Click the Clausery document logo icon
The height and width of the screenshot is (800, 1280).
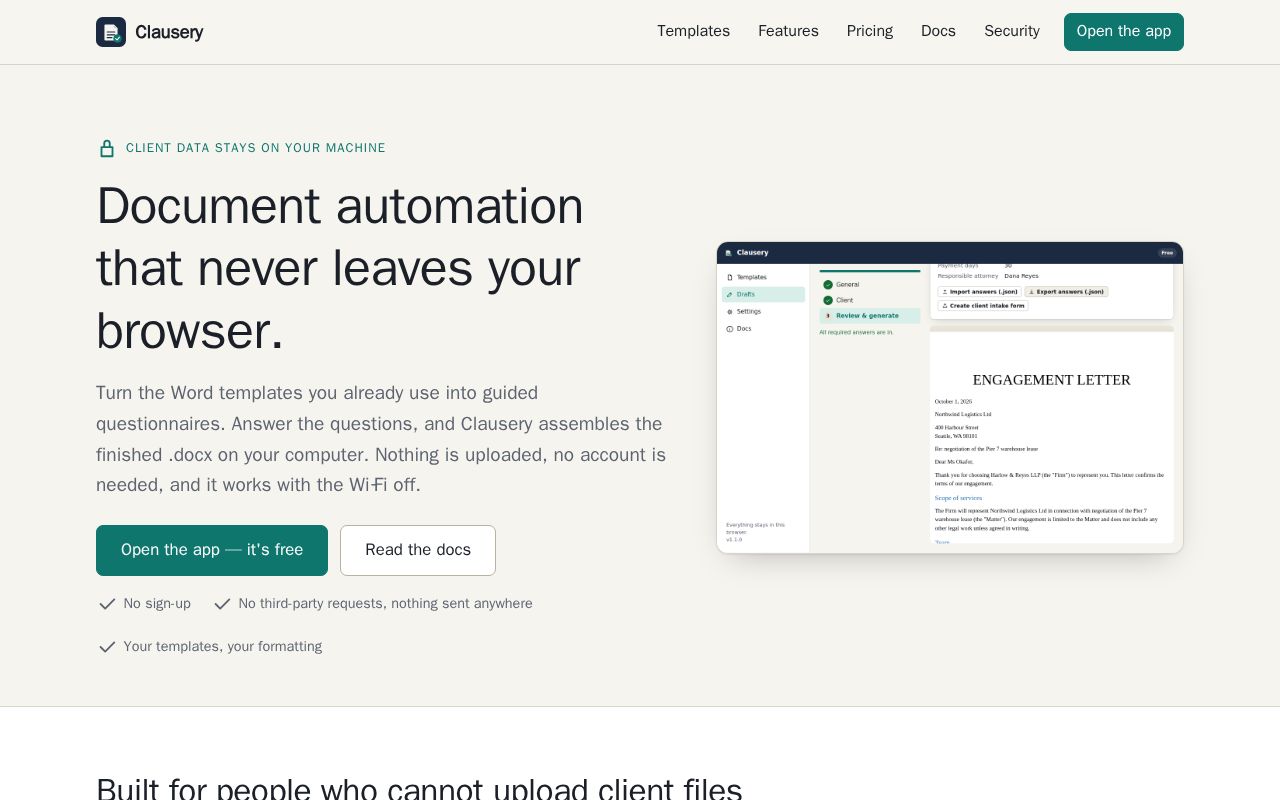(111, 32)
